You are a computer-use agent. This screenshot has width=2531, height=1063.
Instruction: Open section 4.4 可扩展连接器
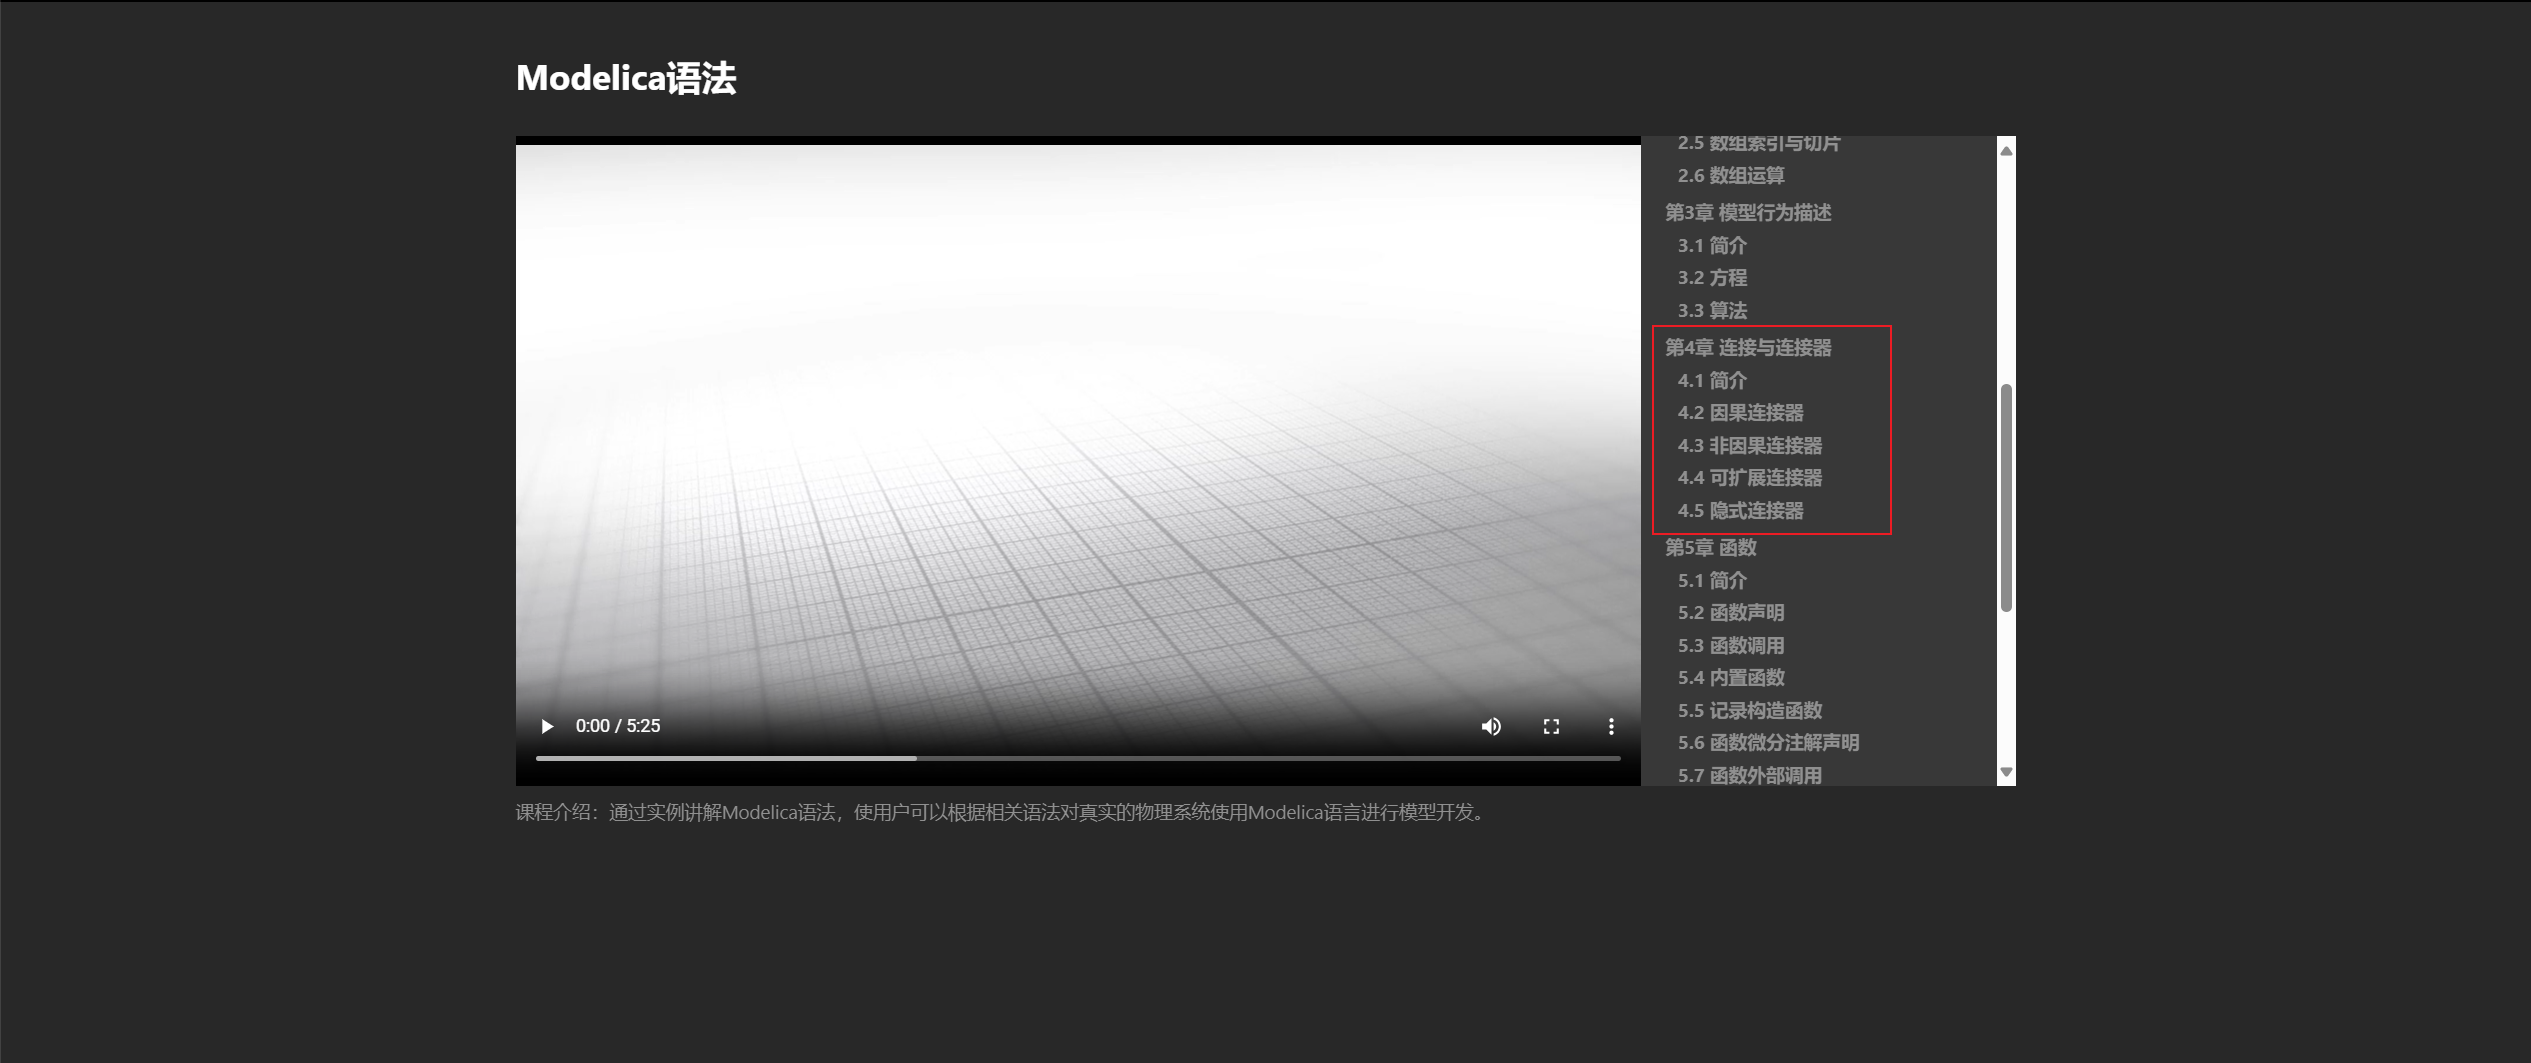1750,477
